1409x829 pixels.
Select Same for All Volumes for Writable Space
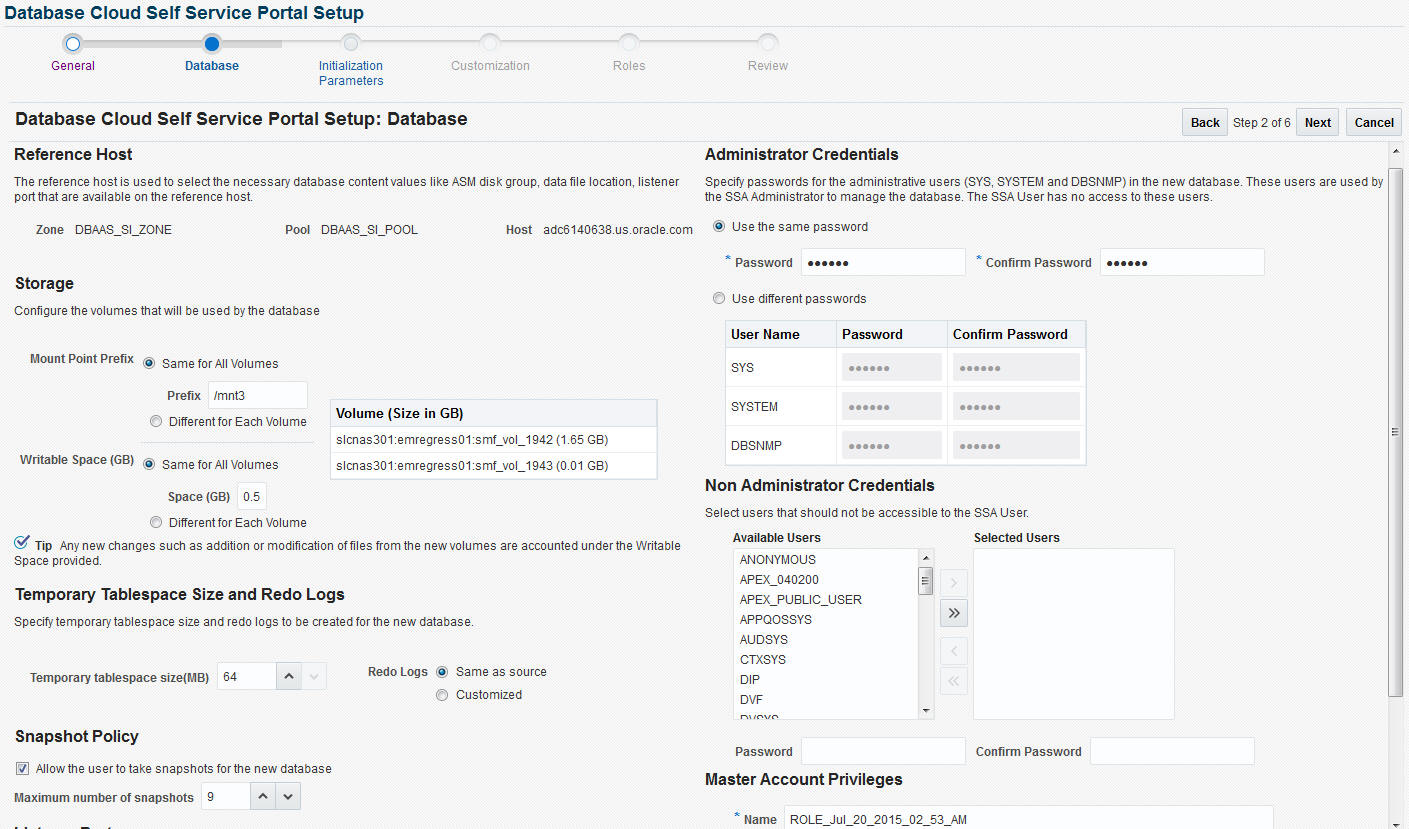(x=150, y=464)
